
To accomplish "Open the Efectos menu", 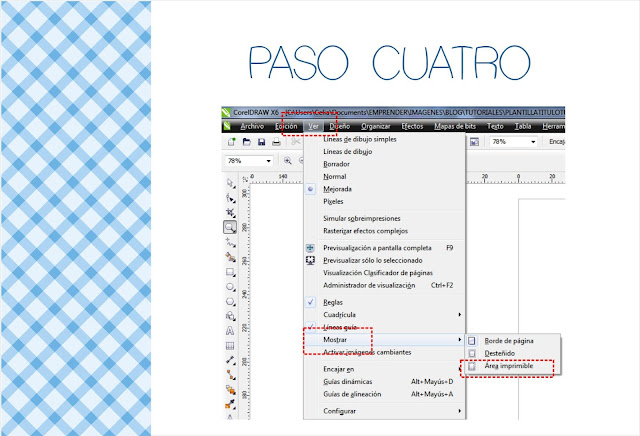I will [x=412, y=126].
